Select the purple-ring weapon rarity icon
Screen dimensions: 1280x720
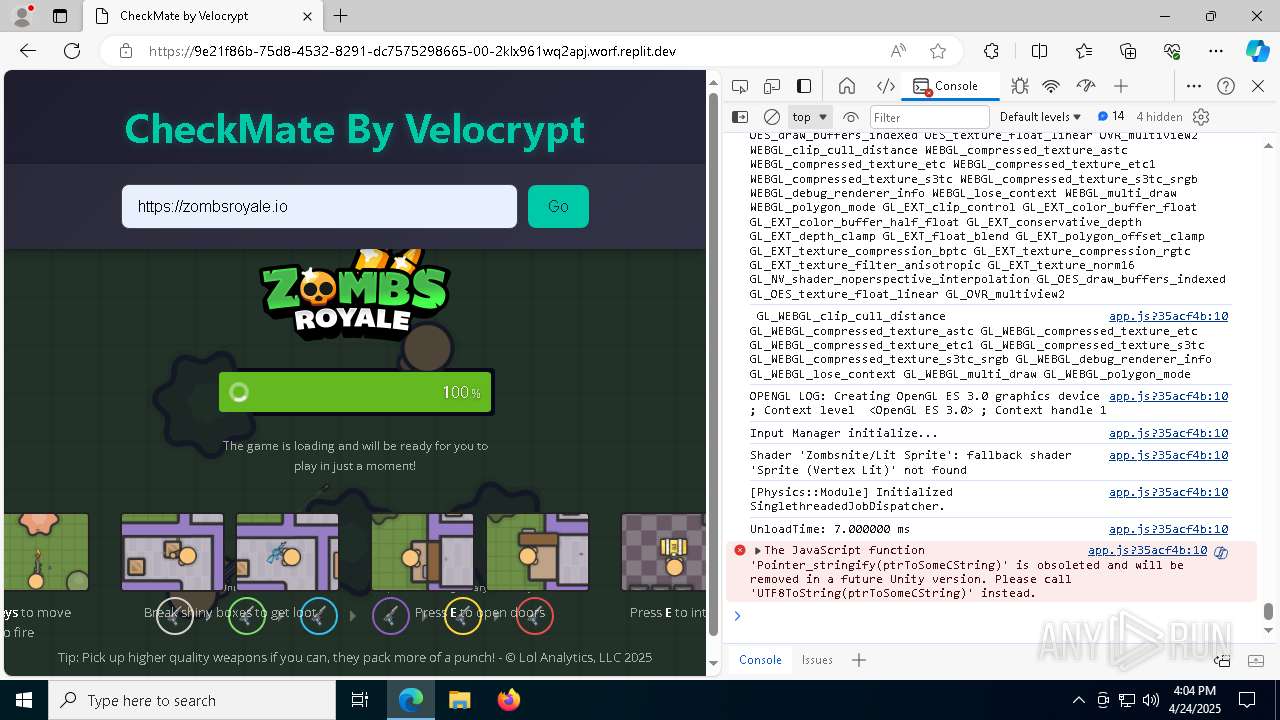tap(391, 616)
